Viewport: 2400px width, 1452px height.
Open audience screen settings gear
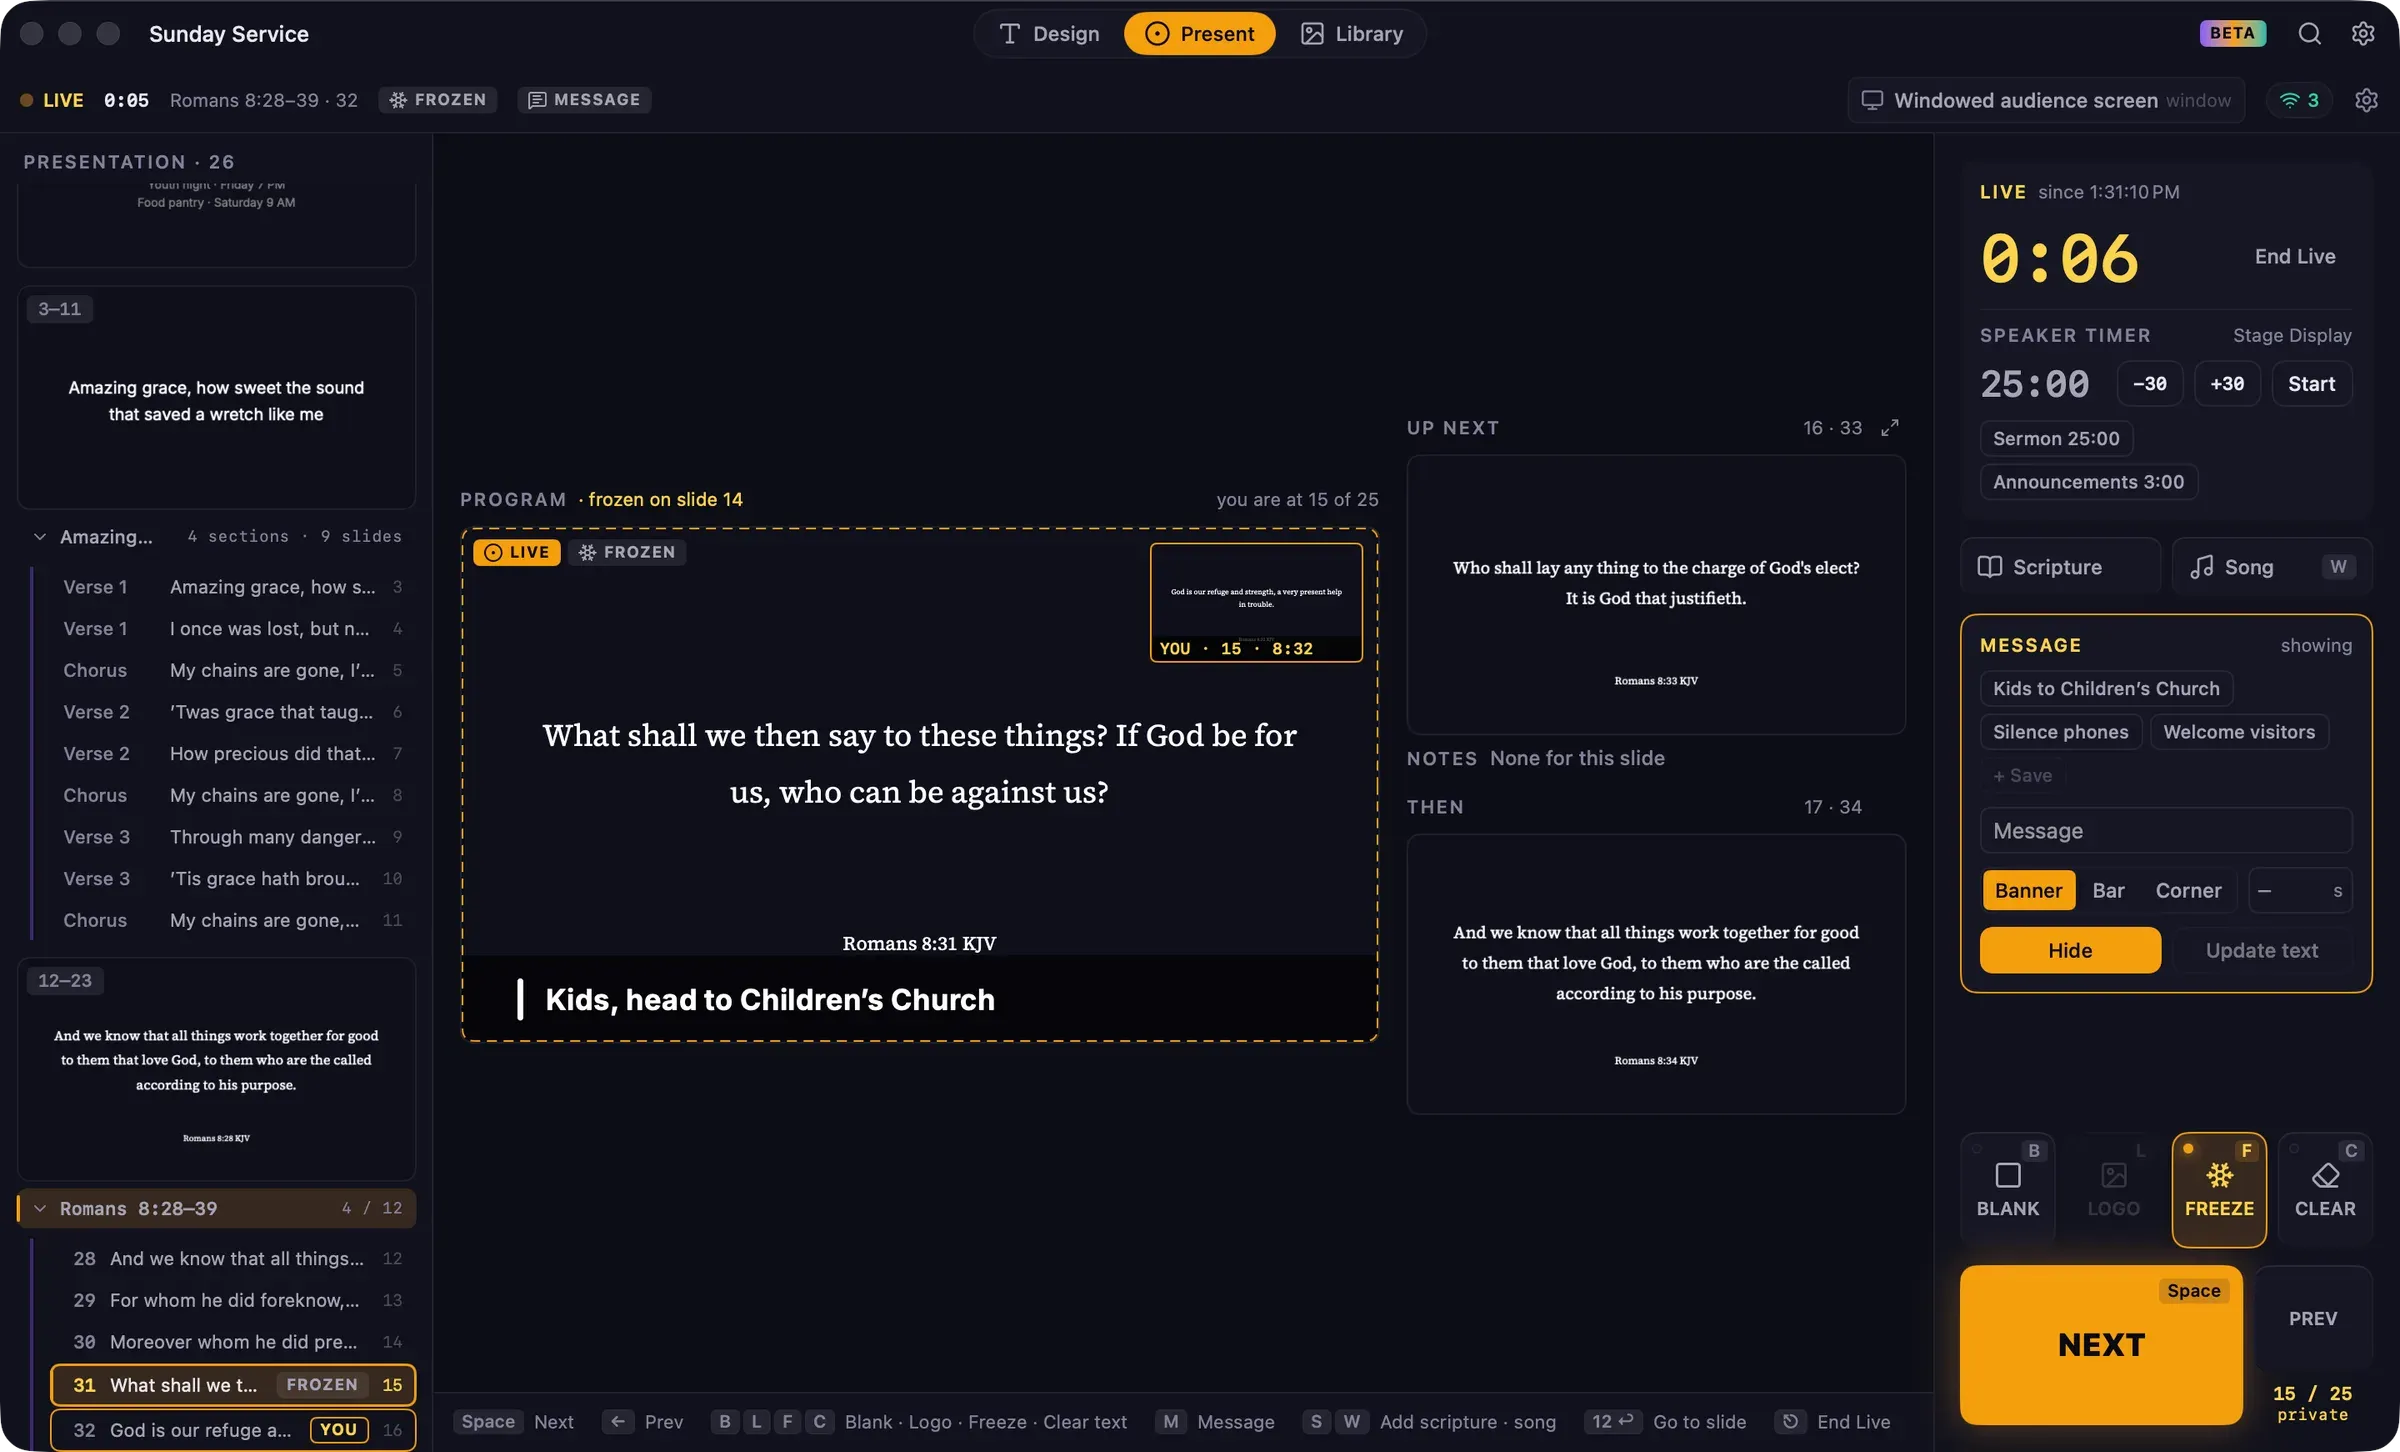coord(2366,100)
